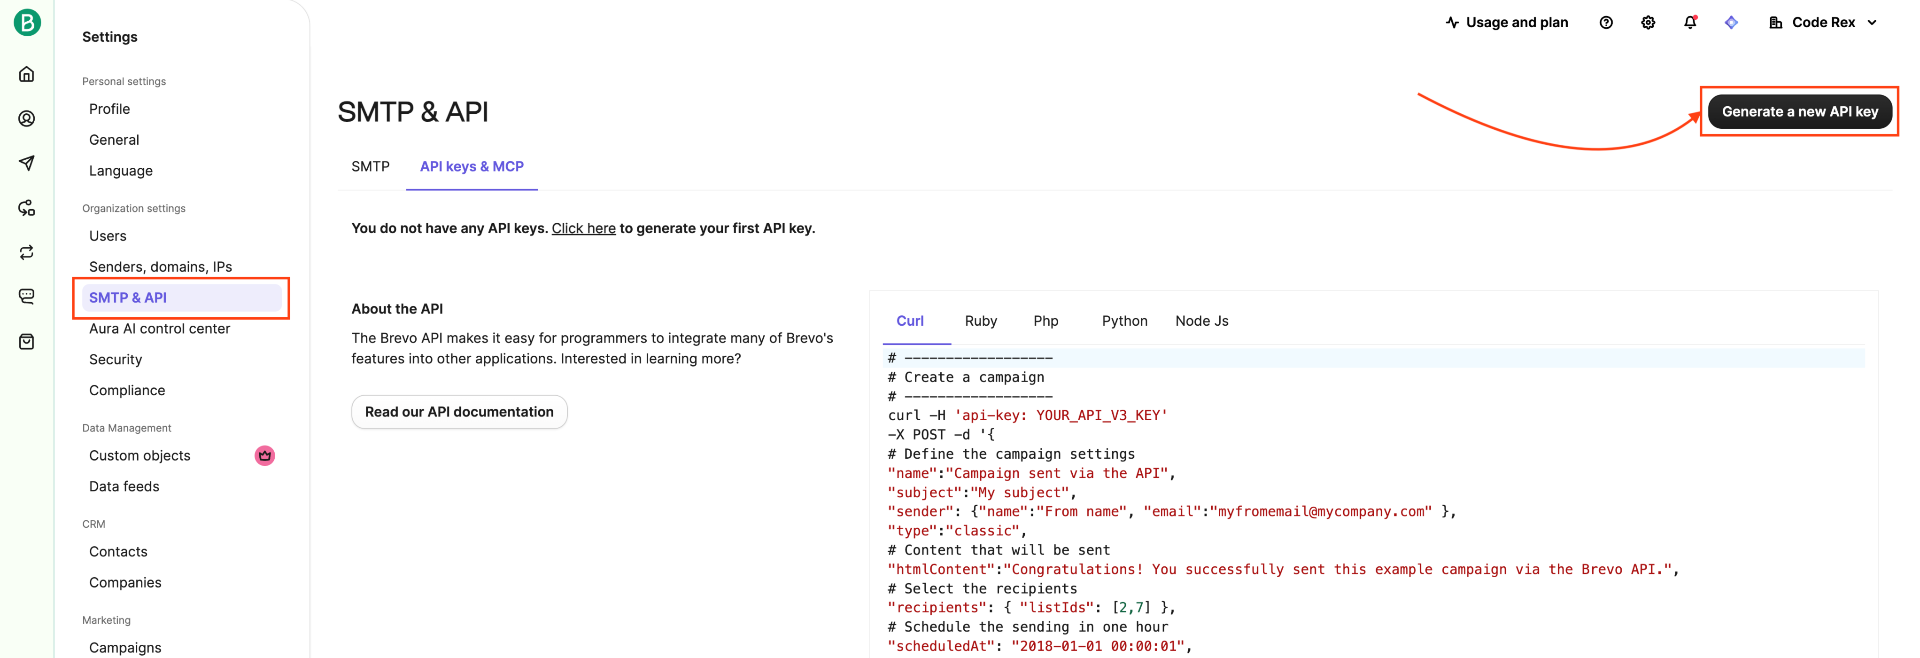
Task: Expand the Code Rex account dropdown
Action: (1823, 23)
